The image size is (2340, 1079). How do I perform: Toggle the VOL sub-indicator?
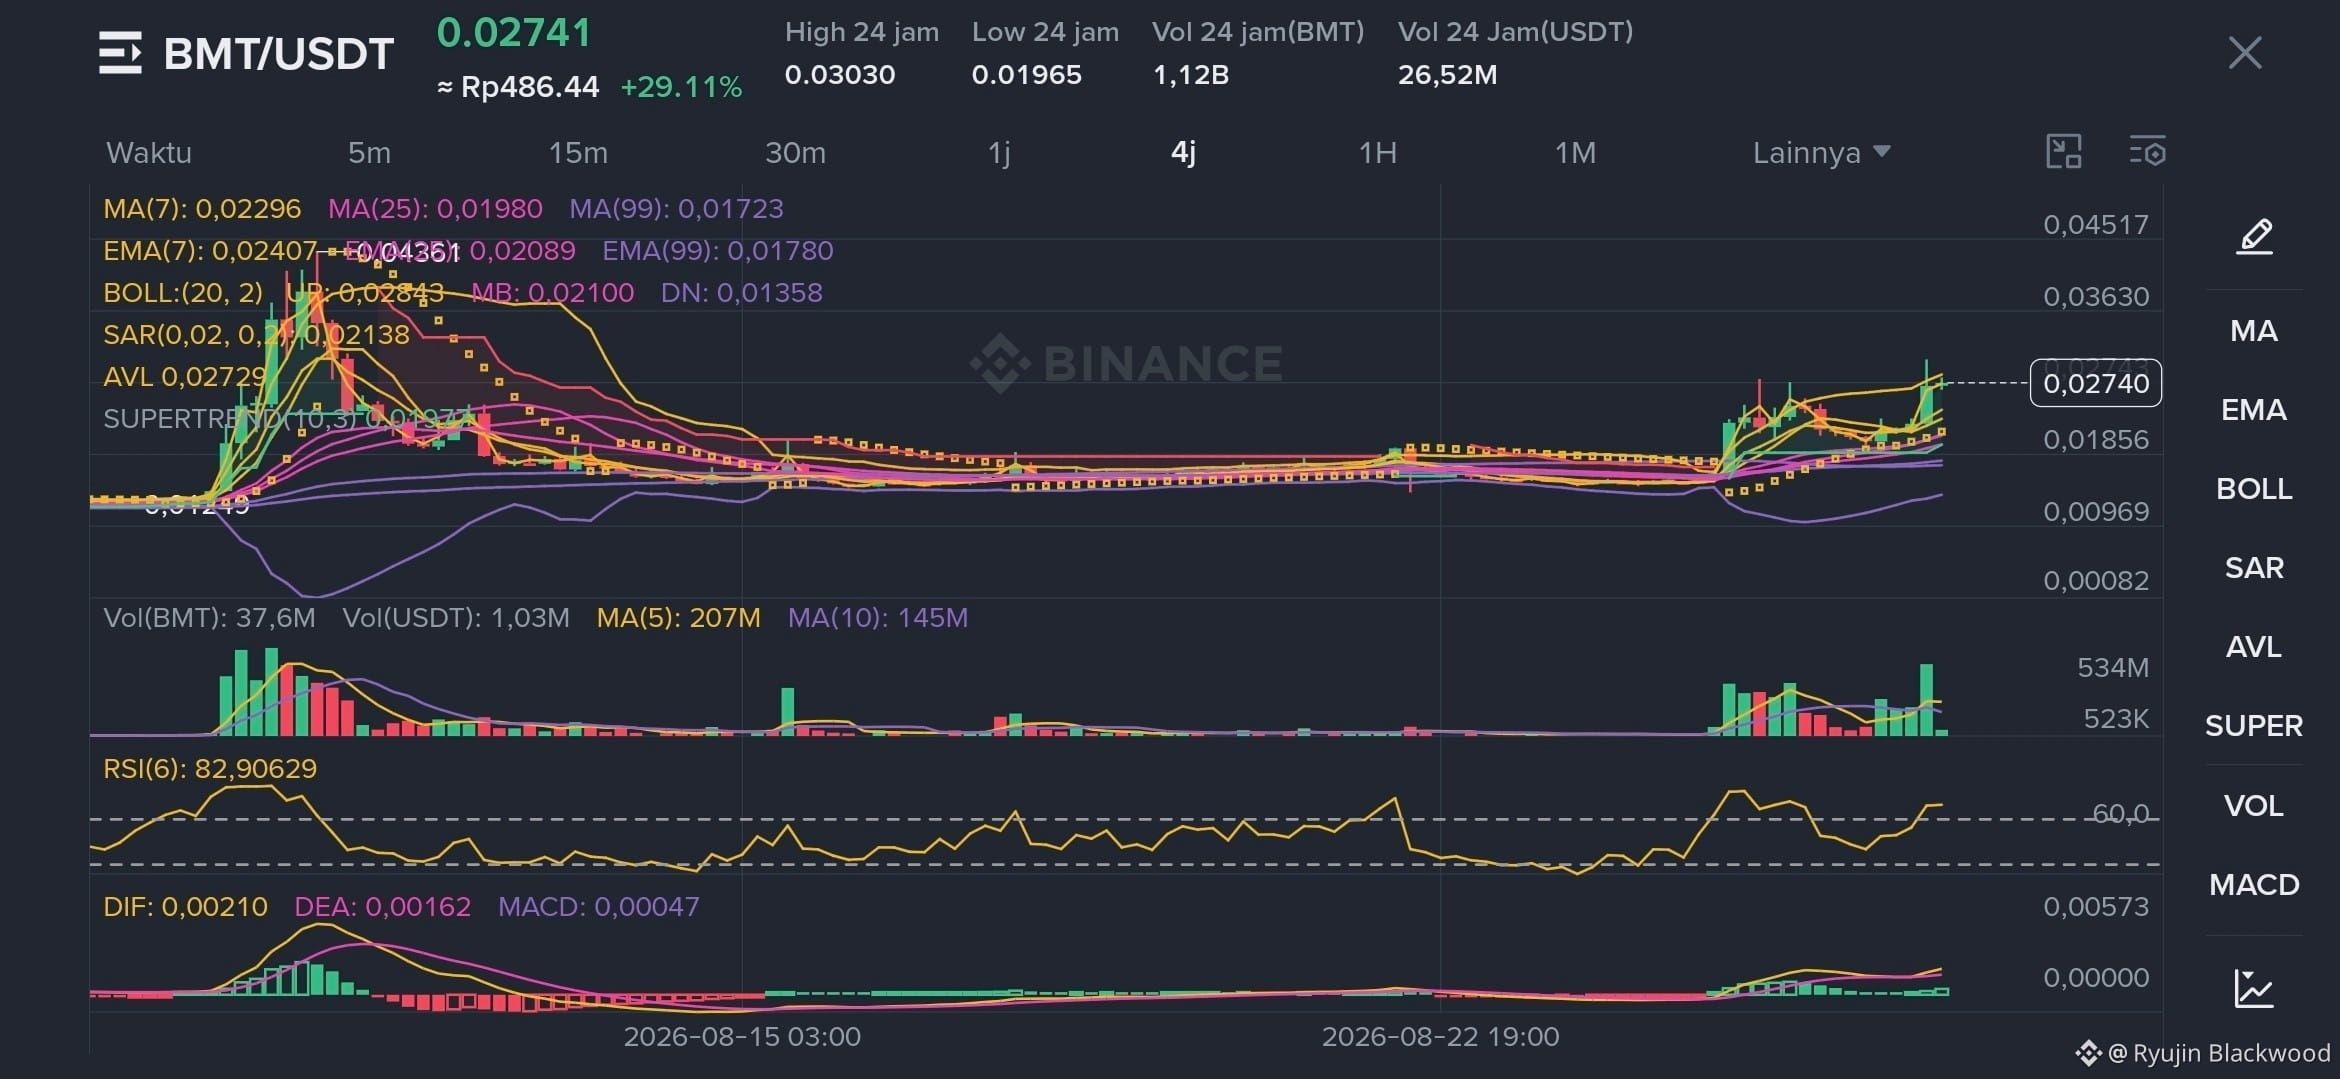(2254, 806)
